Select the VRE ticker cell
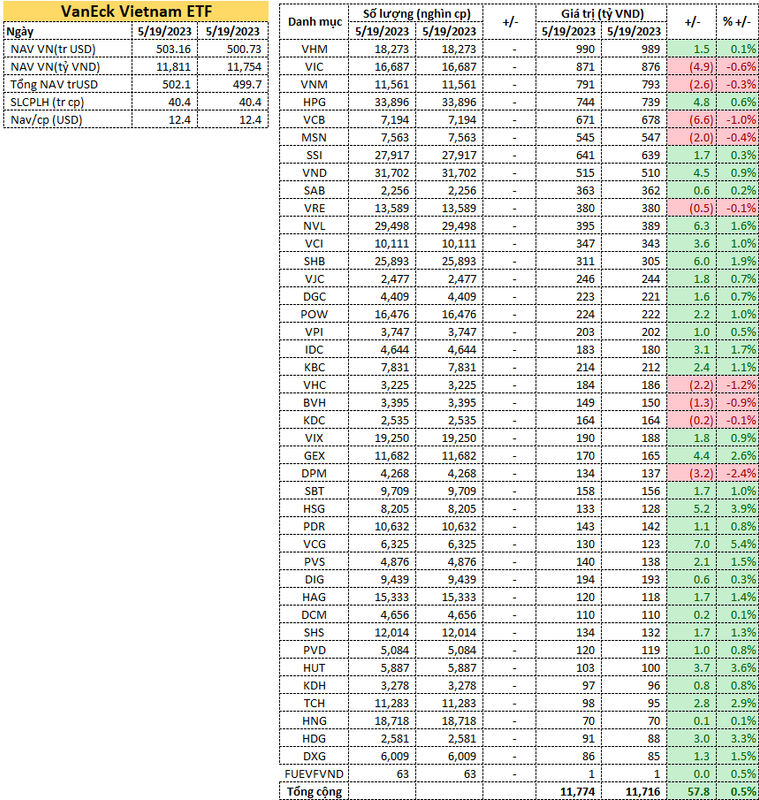 (x=314, y=208)
